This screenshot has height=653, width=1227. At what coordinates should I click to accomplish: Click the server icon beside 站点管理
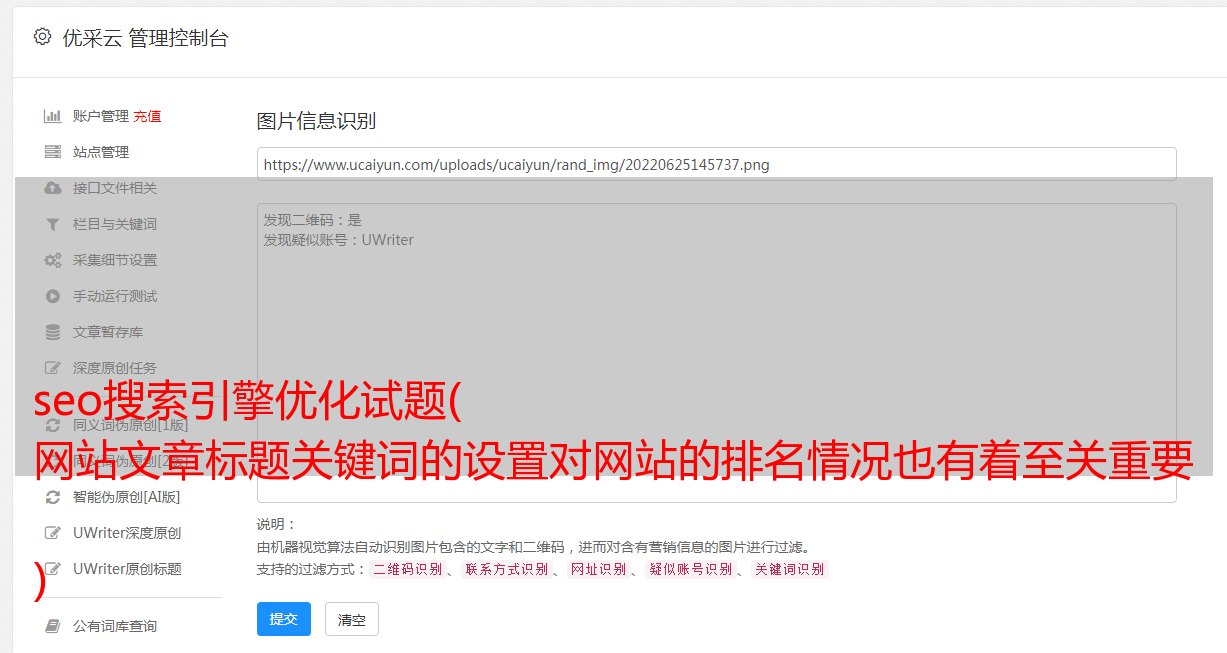coord(53,152)
